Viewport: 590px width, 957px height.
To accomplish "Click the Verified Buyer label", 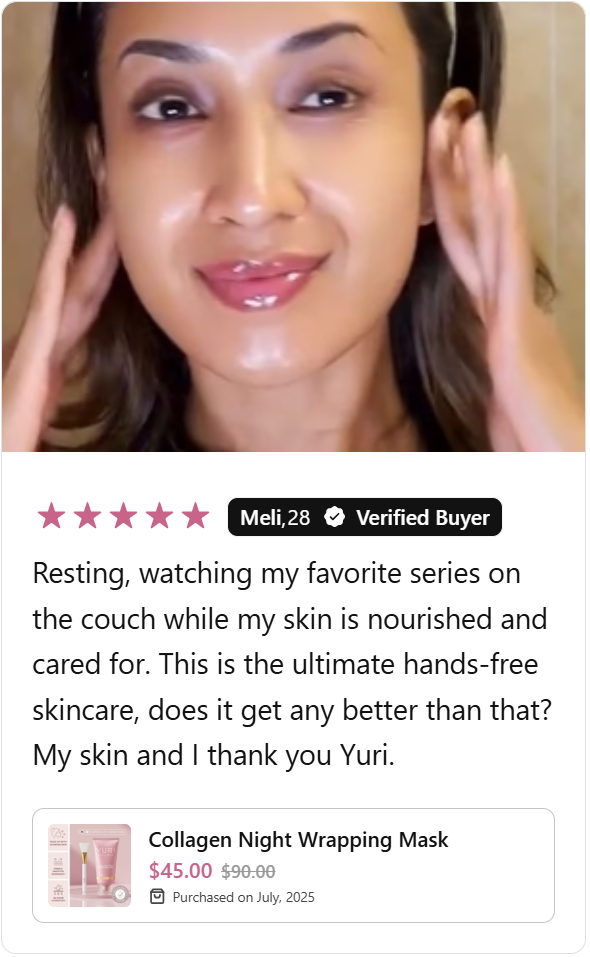I will (x=423, y=518).
